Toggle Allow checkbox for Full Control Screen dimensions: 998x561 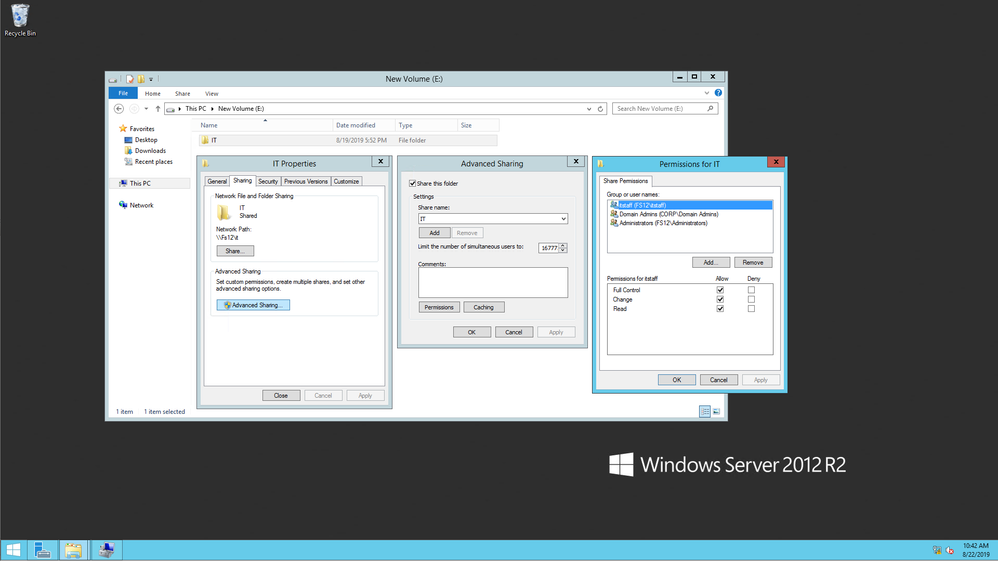point(720,290)
